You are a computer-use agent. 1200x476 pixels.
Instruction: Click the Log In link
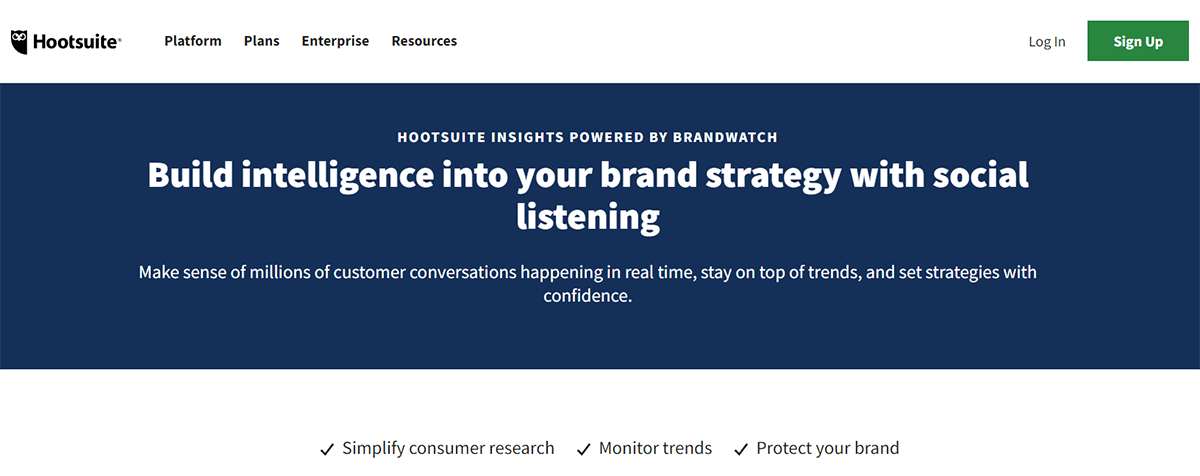tap(1047, 42)
